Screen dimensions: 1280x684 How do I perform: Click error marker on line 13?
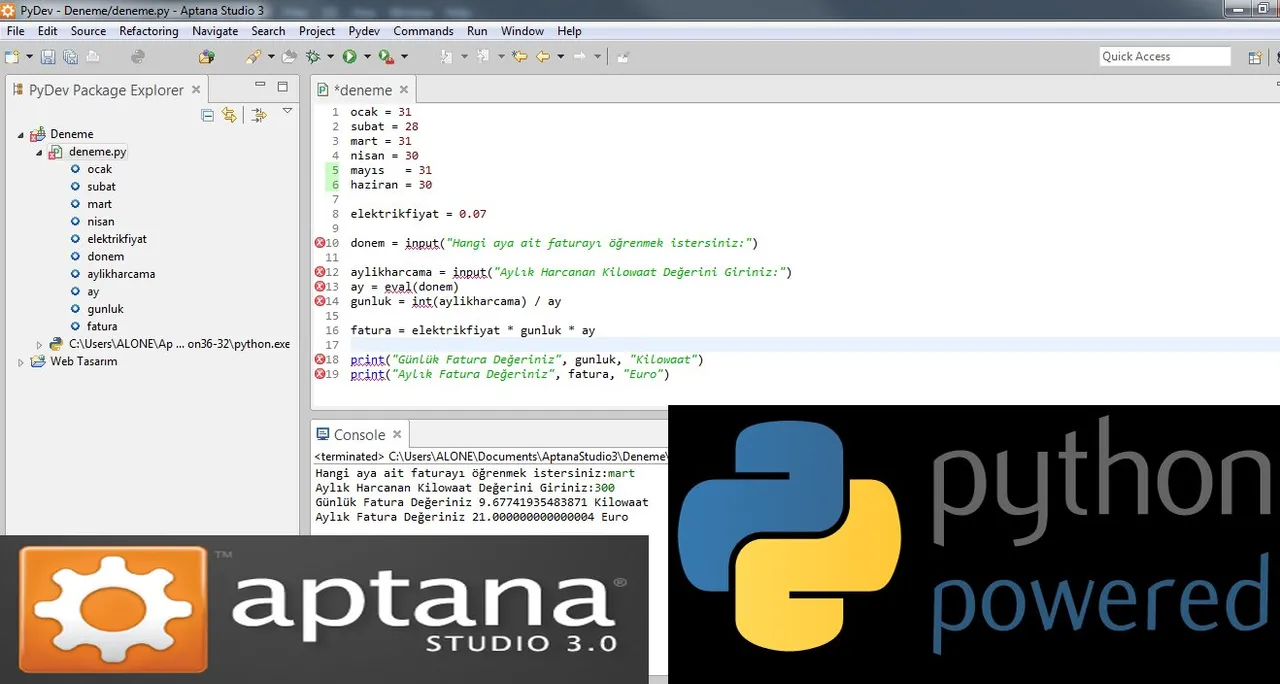coord(320,286)
